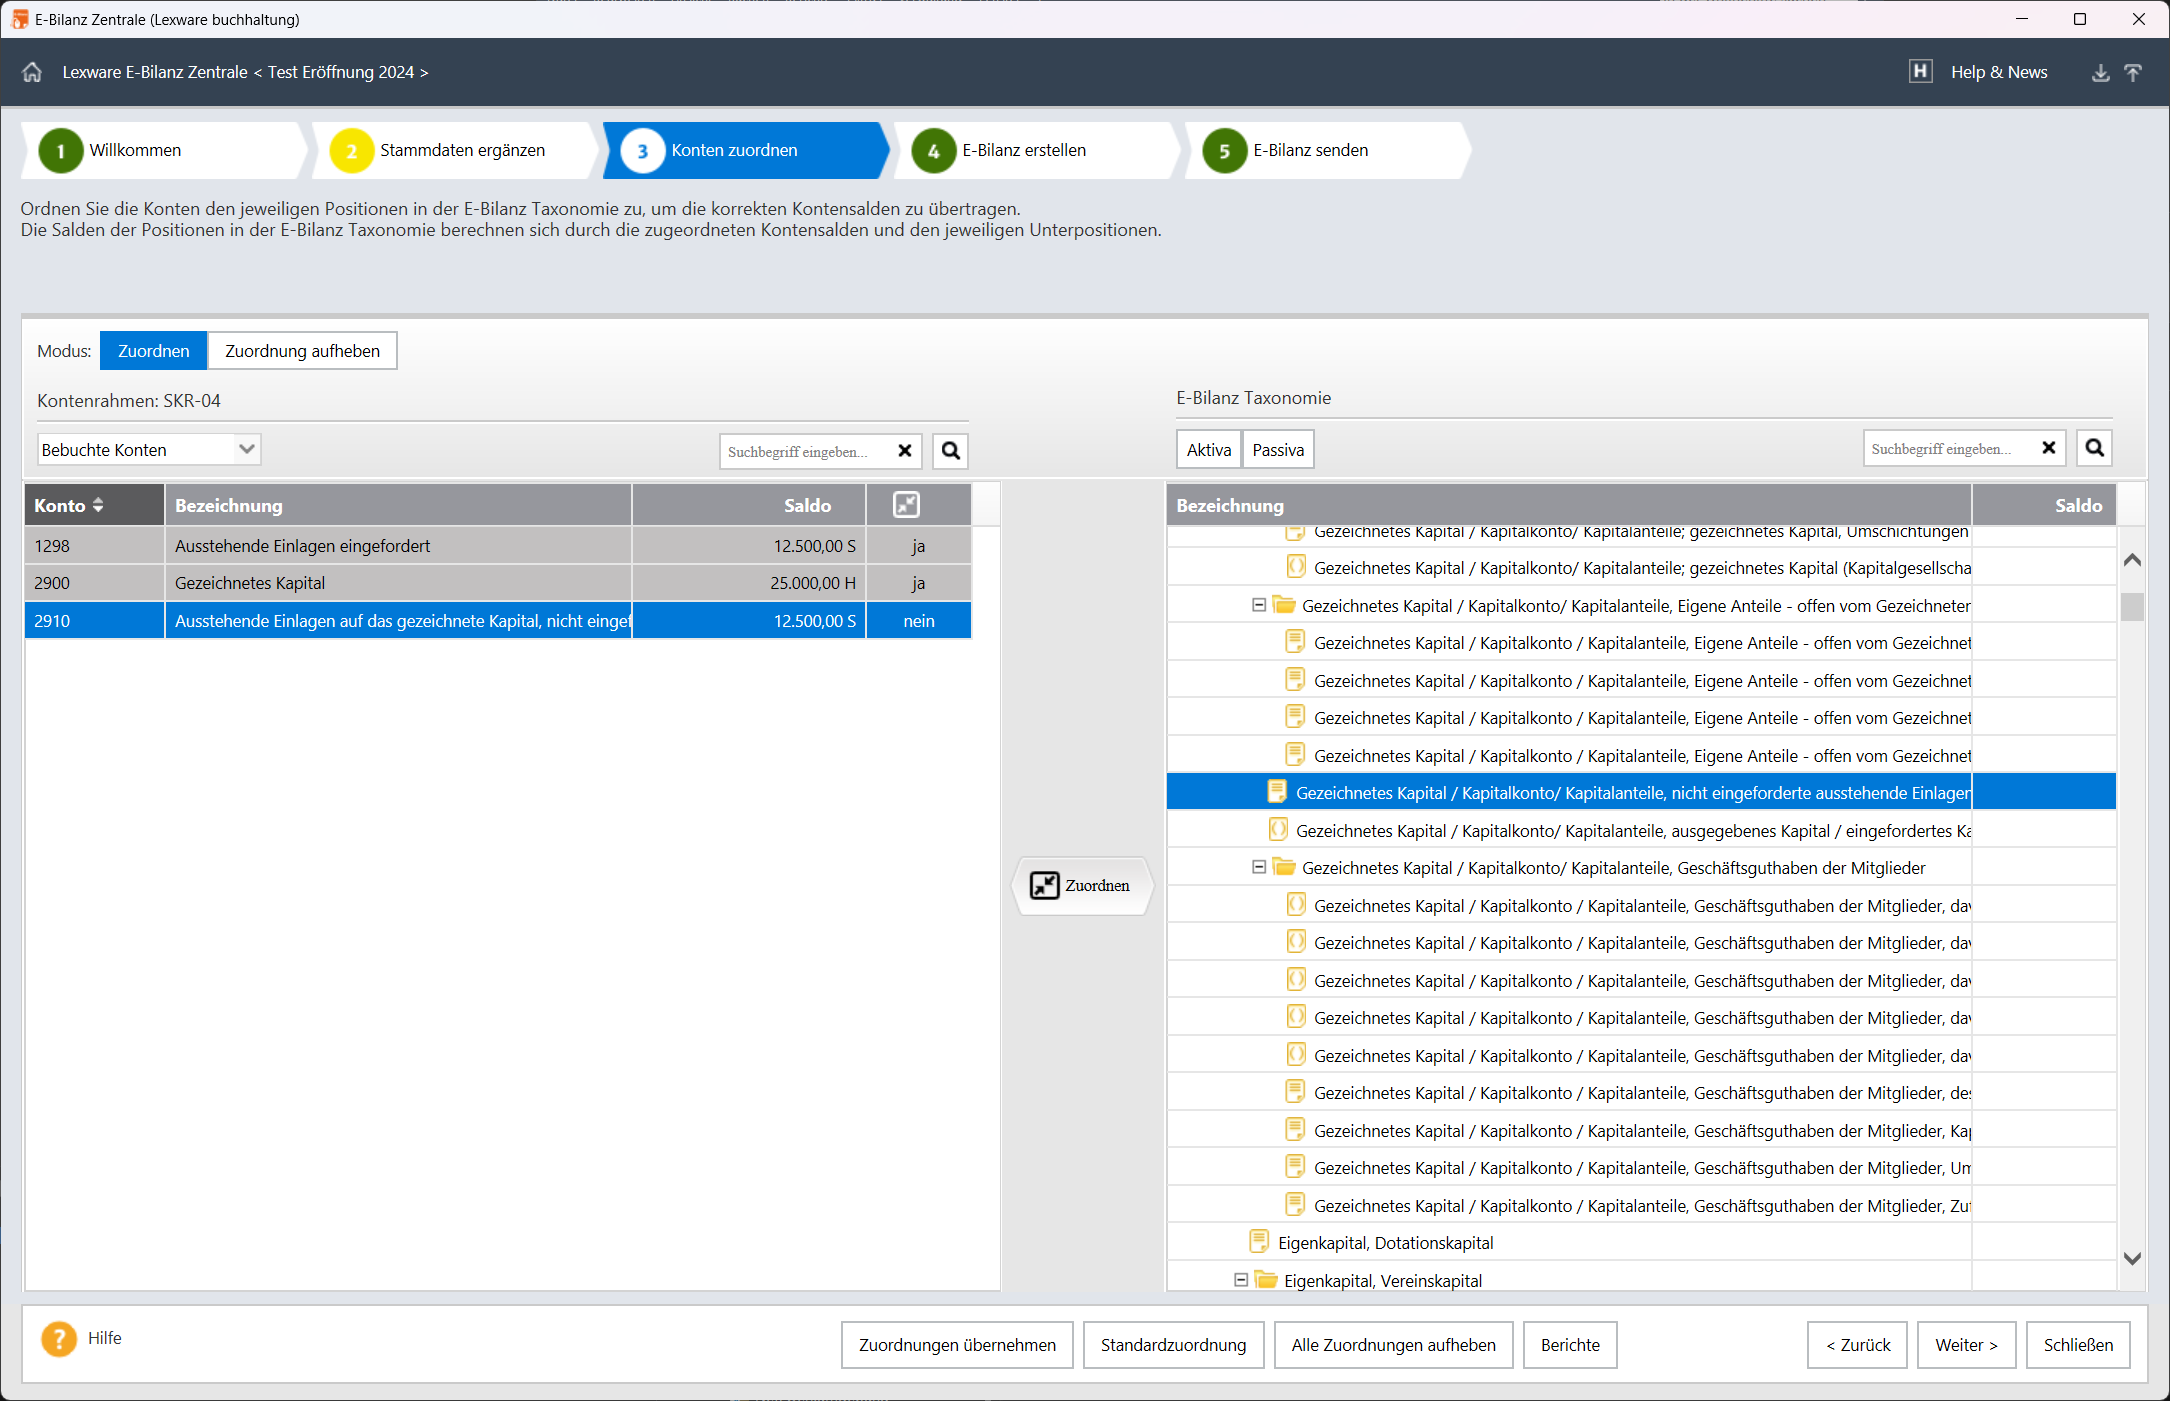Clear the left account search field
The image size is (2170, 1401).
point(904,451)
